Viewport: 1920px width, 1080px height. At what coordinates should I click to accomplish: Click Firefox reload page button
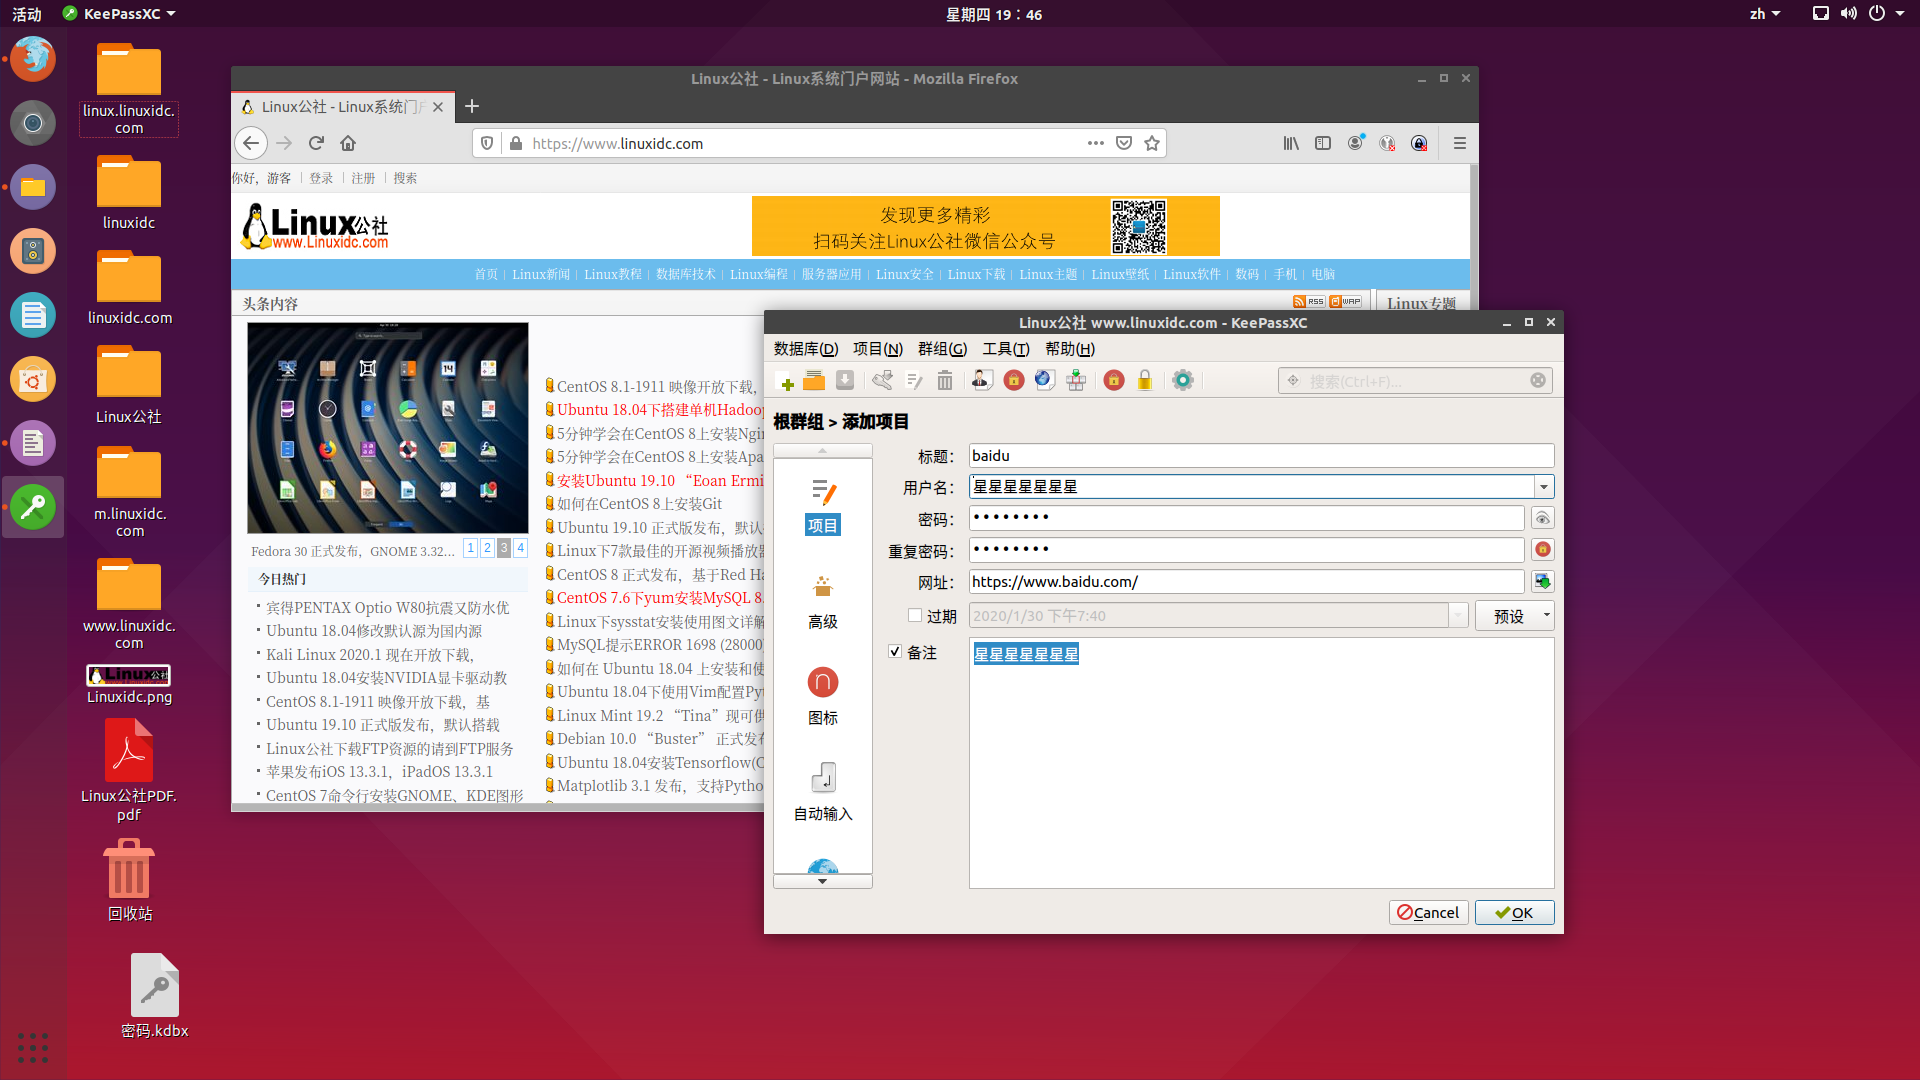tap(316, 143)
